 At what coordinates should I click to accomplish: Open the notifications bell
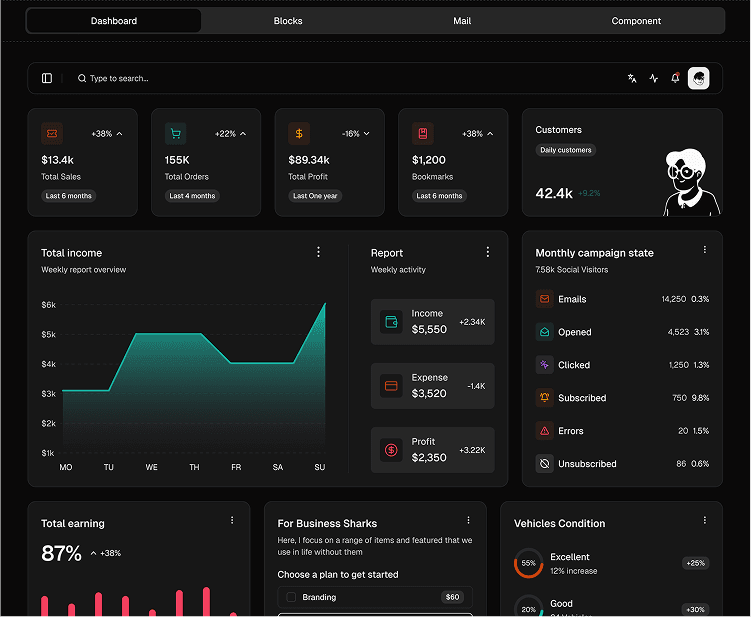pyautogui.click(x=675, y=78)
